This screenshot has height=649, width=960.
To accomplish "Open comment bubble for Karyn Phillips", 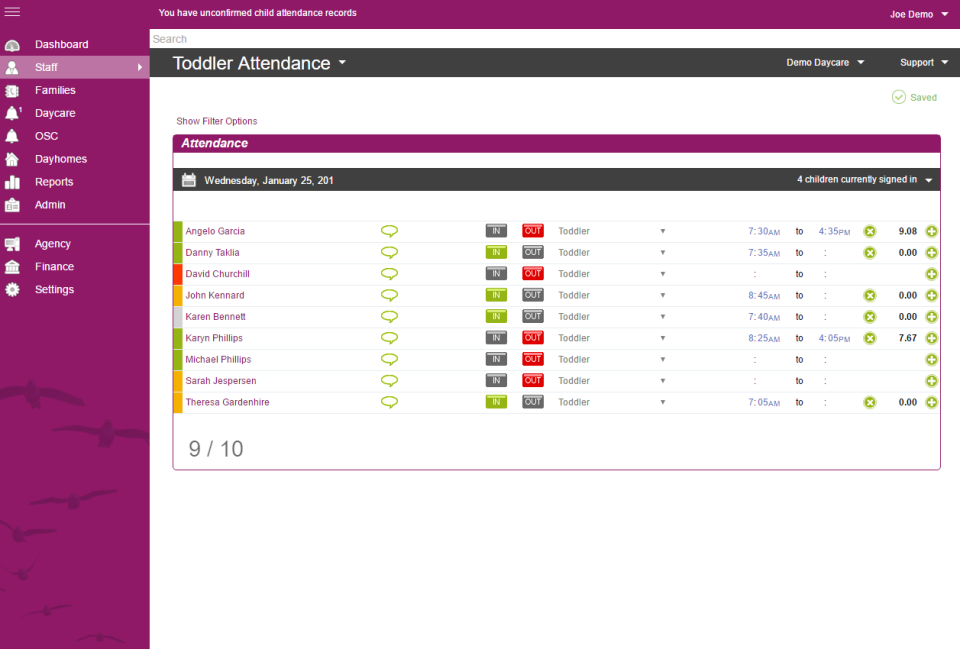I will click(389, 338).
